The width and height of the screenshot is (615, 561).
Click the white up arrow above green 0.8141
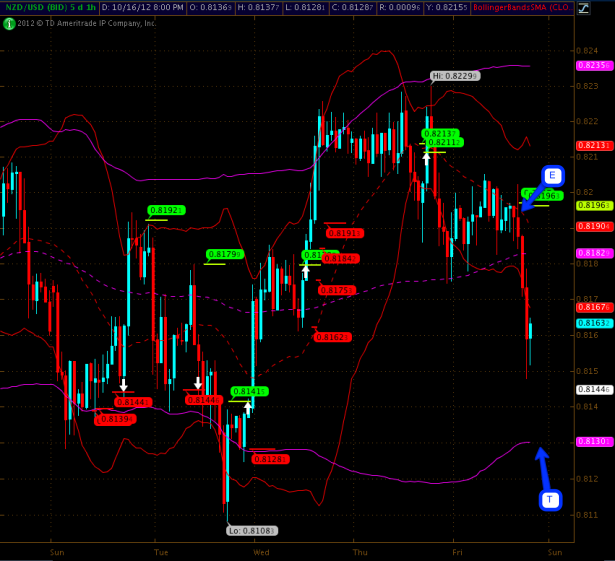pos(247,408)
